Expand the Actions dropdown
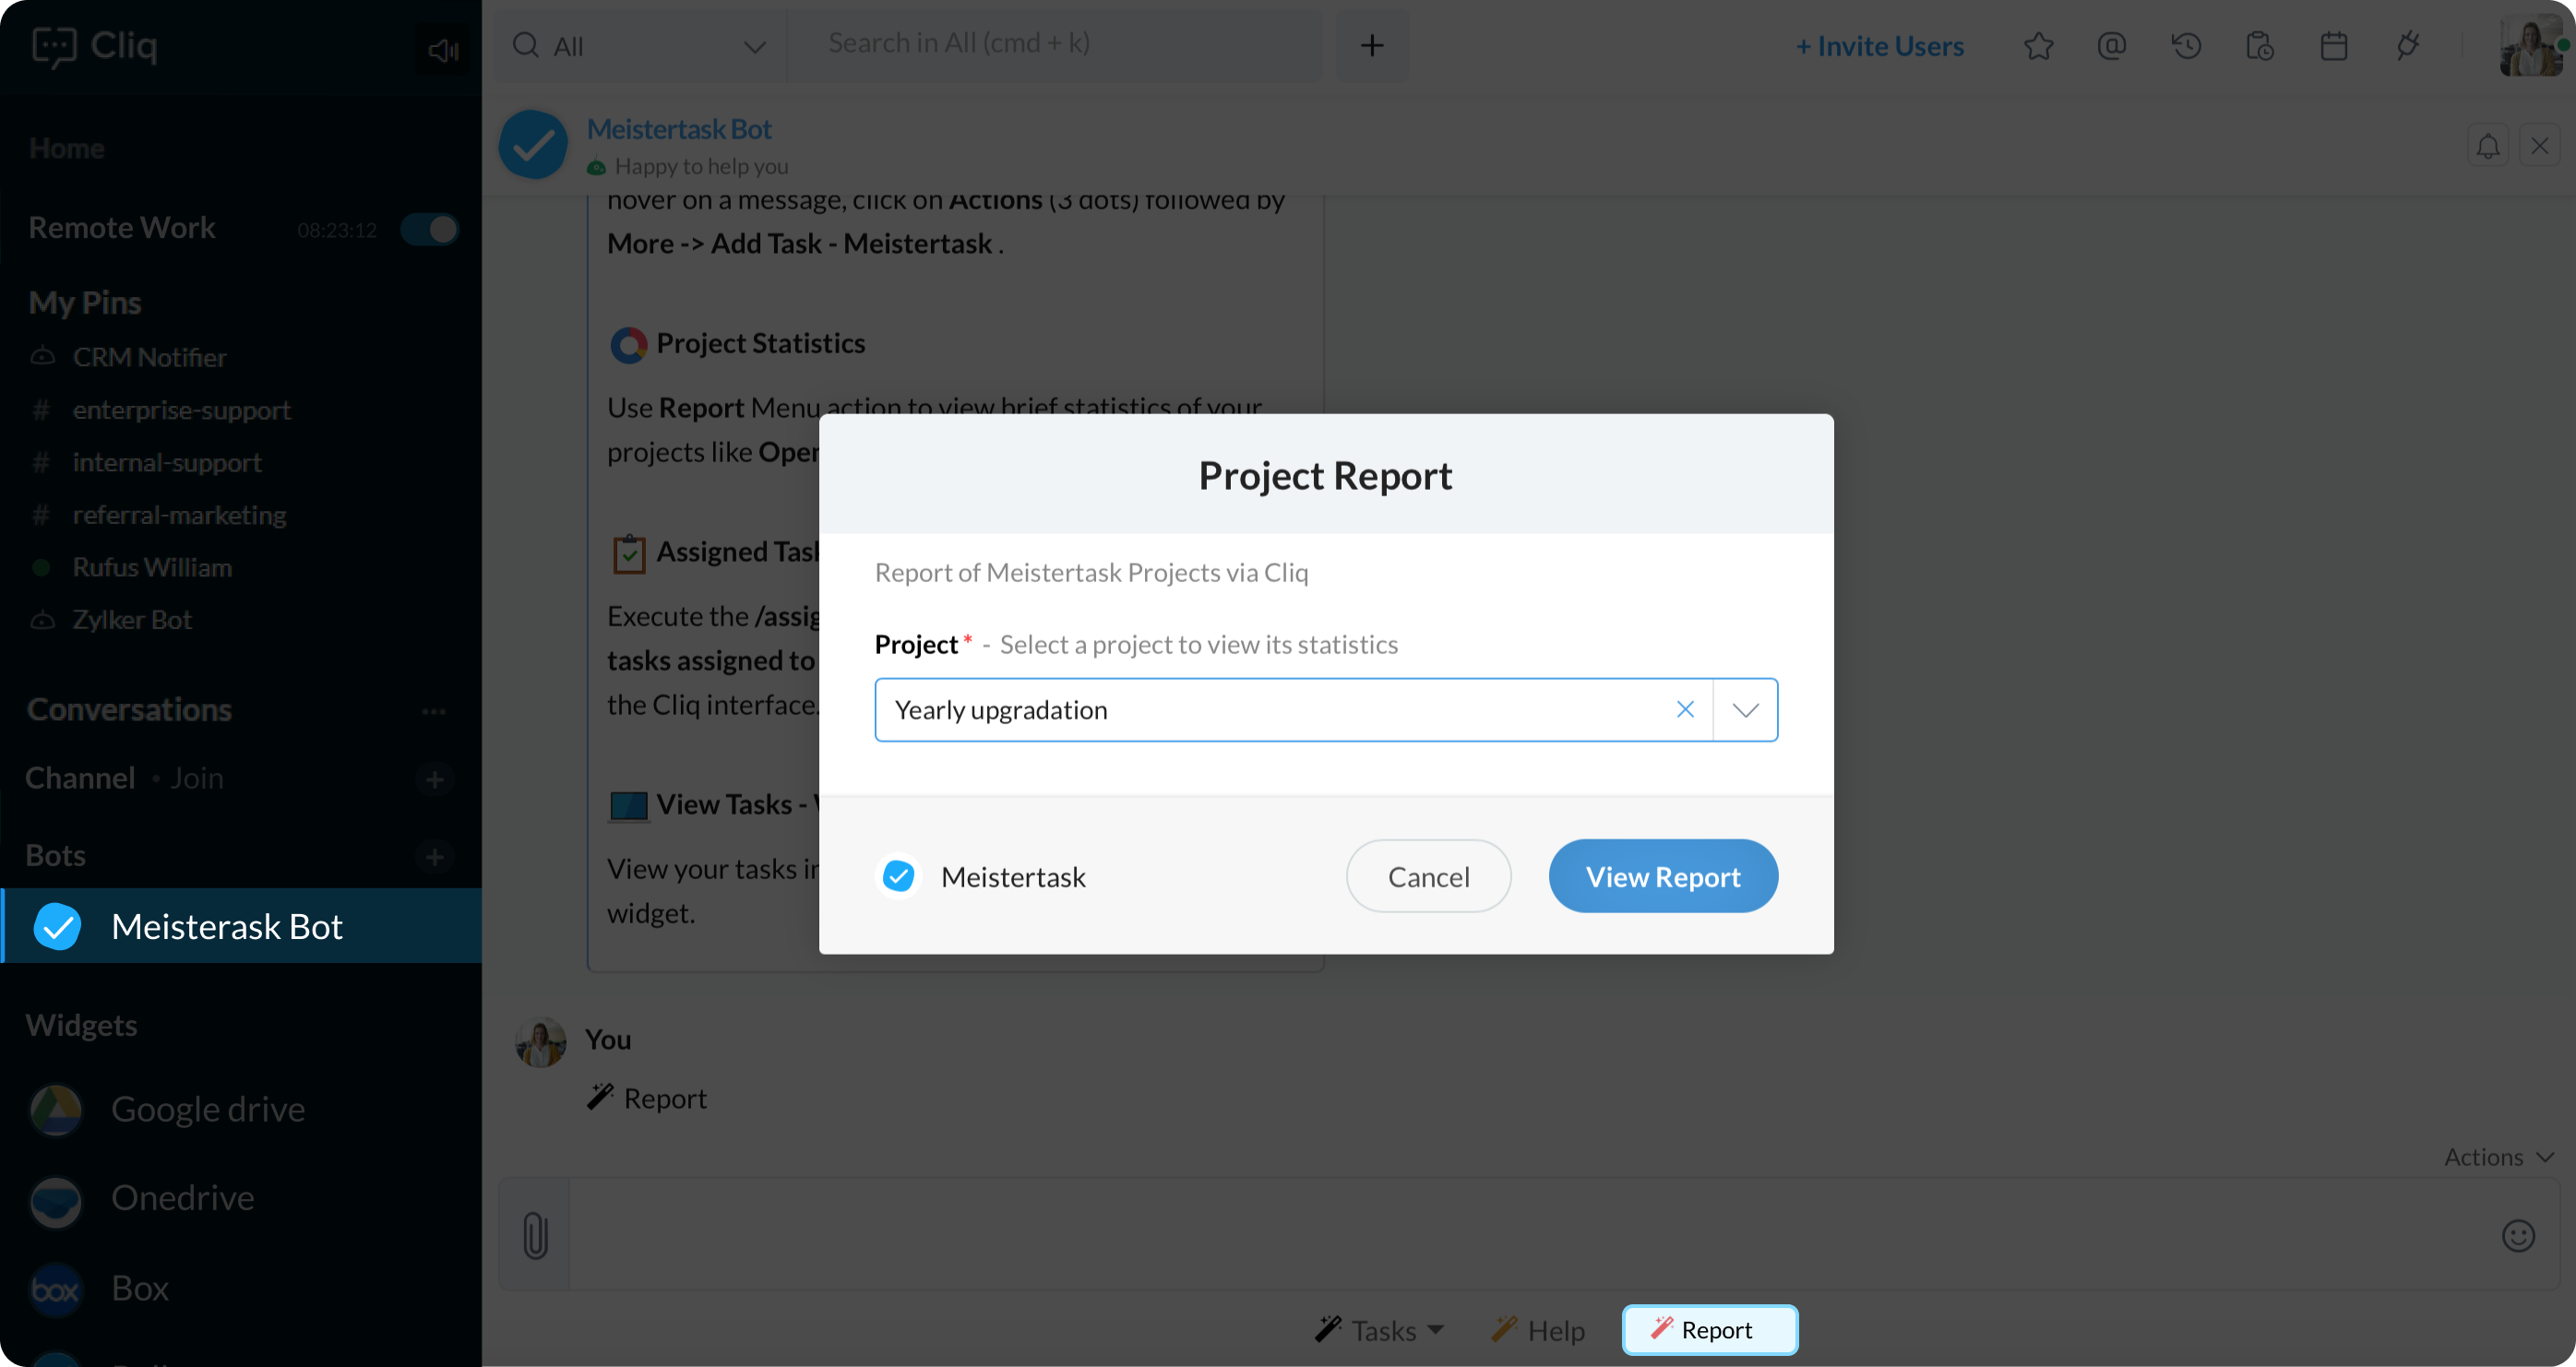This screenshot has width=2576, height=1367. pyautogui.click(x=2498, y=1157)
